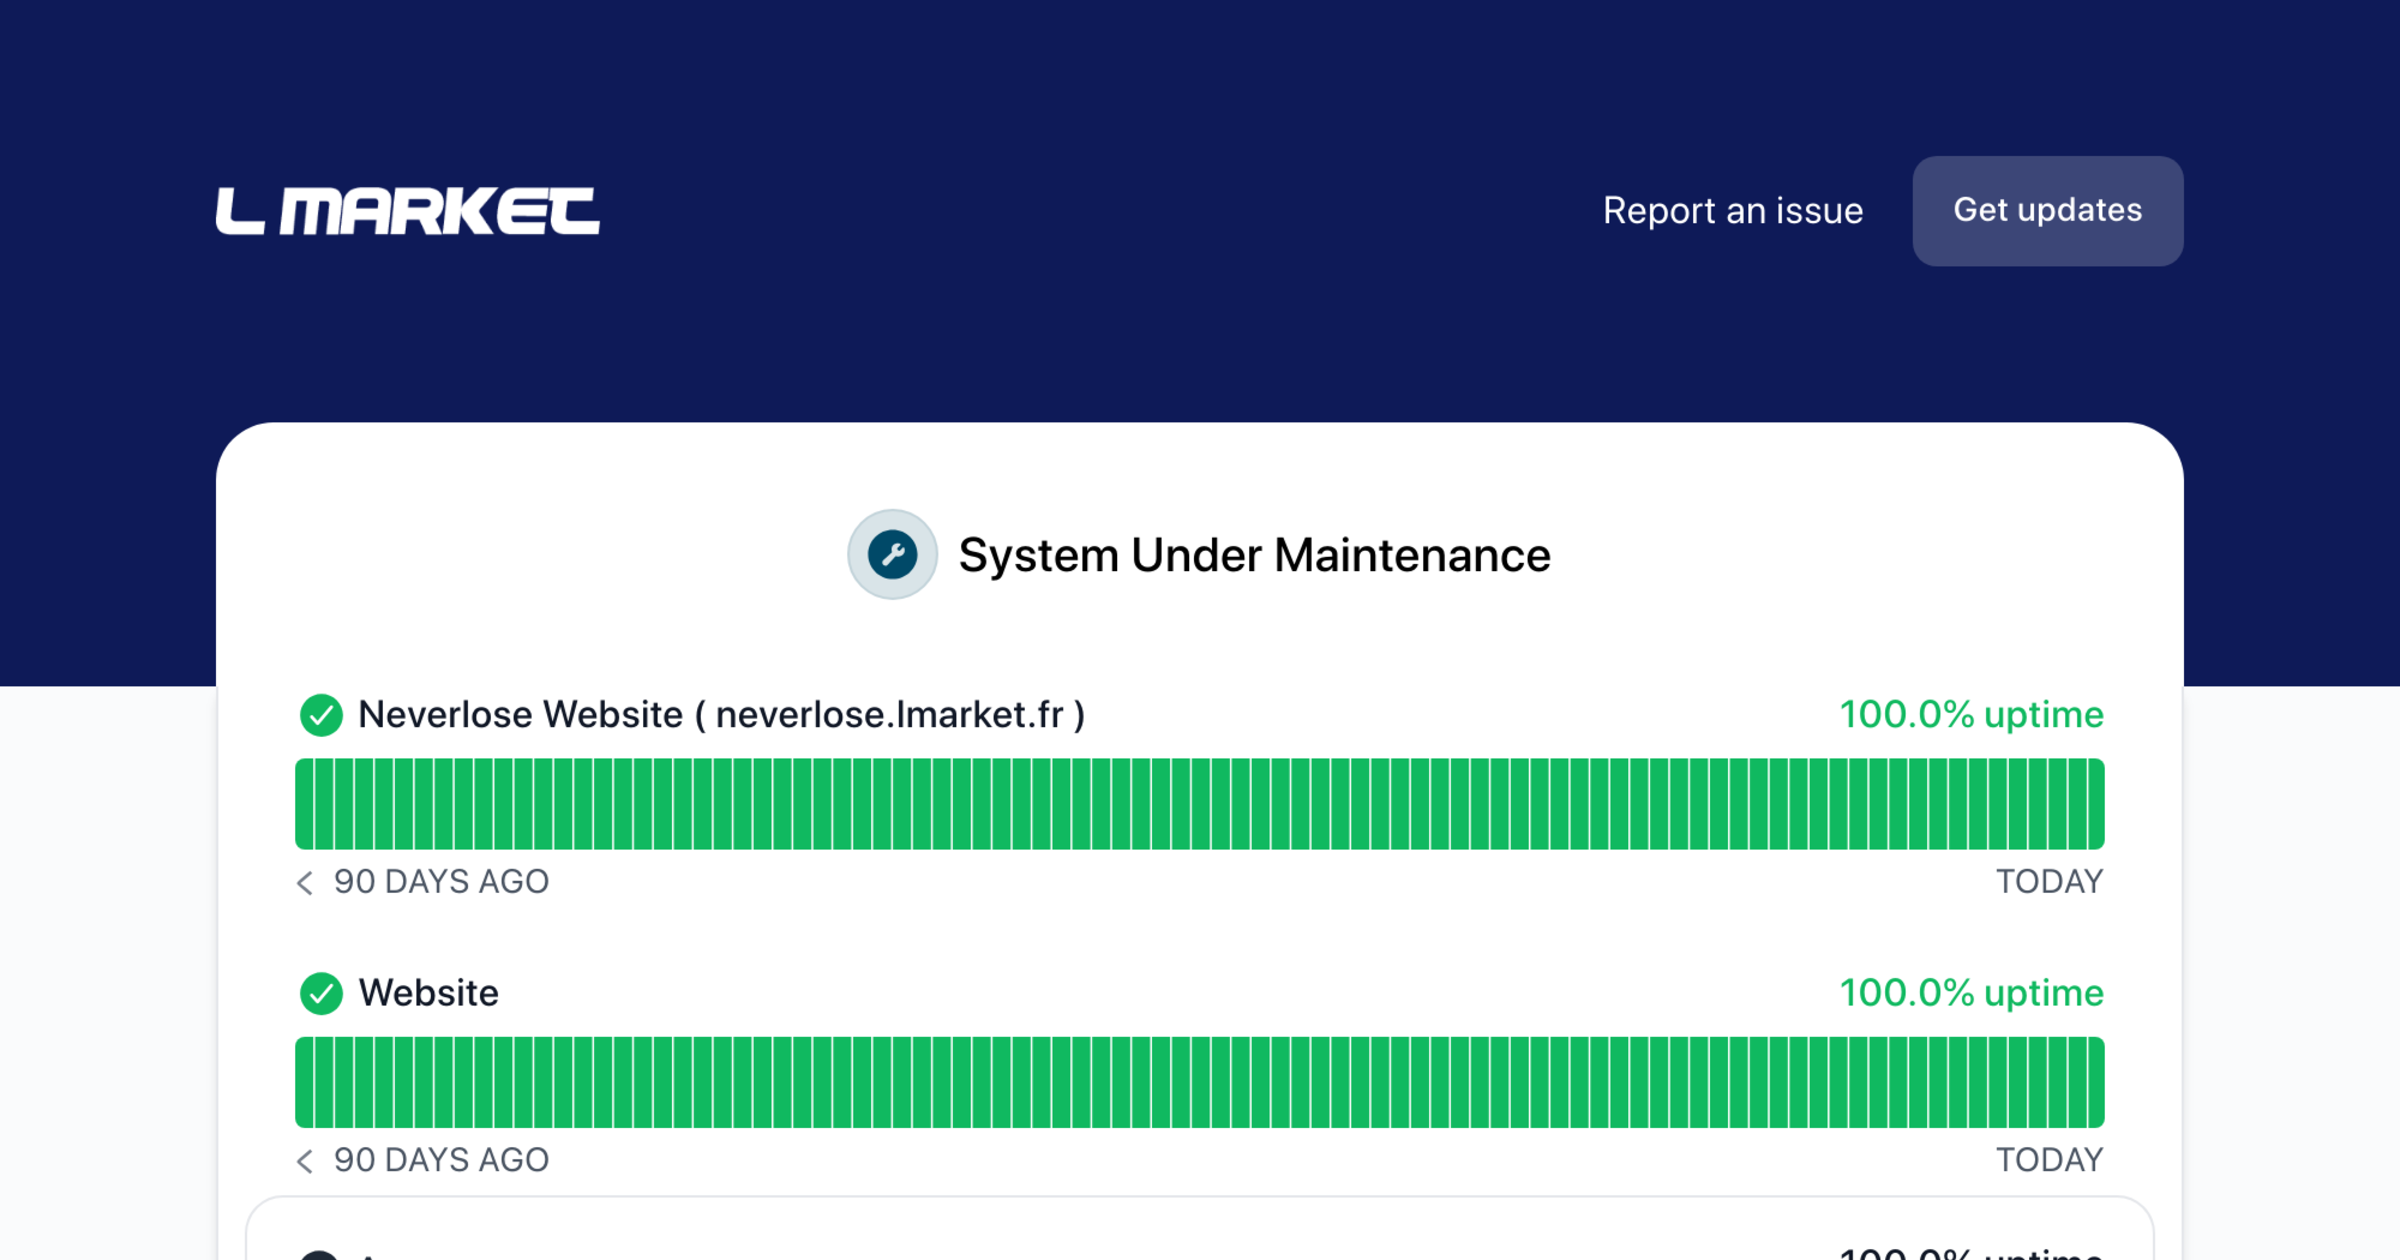Select the Website monitor name
Image resolution: width=2400 pixels, height=1260 pixels.
click(x=428, y=993)
